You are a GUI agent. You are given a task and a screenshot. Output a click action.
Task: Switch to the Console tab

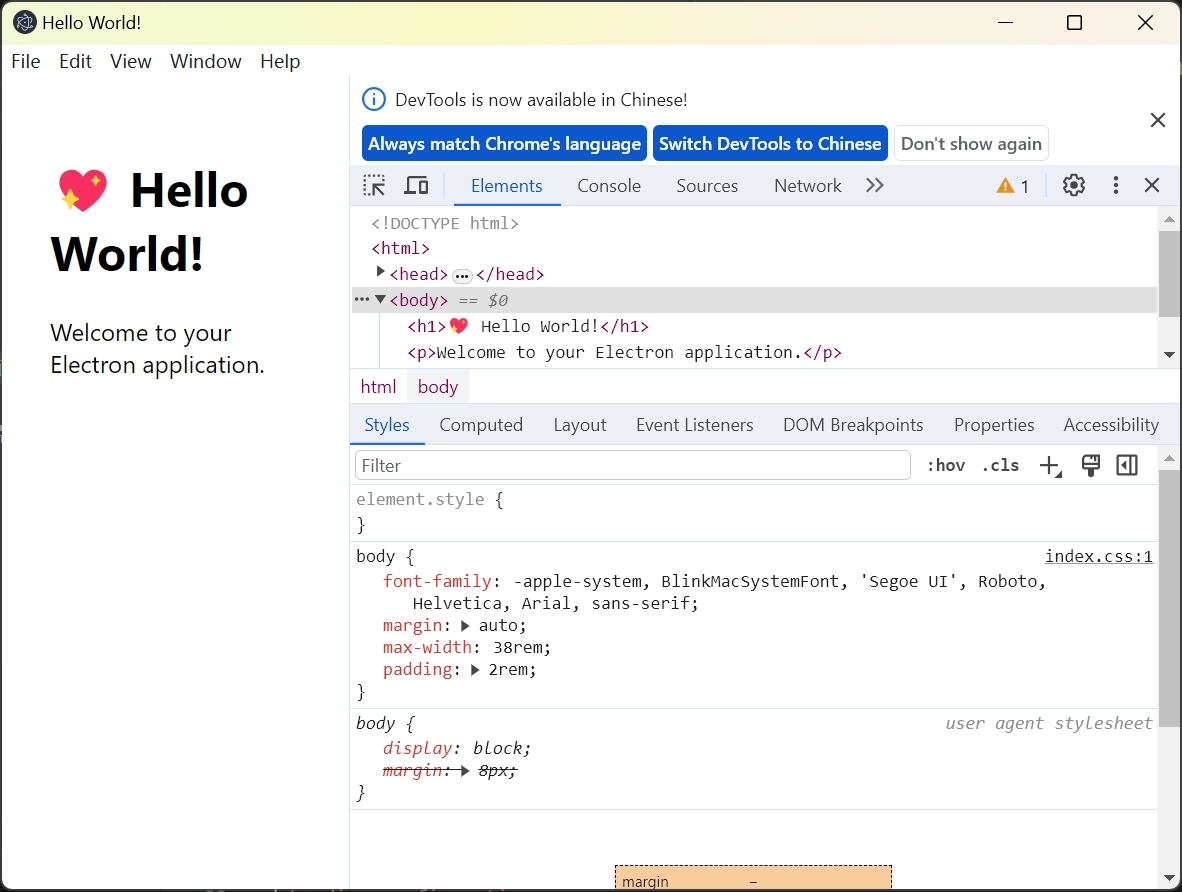coord(609,186)
